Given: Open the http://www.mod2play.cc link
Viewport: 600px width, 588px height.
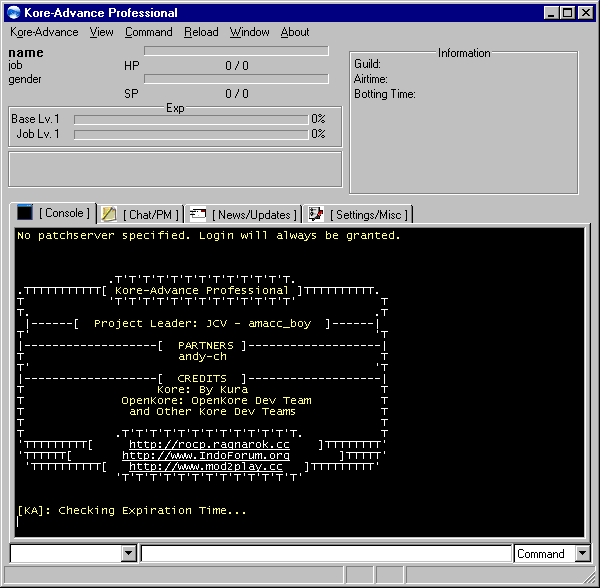Looking at the screenshot, I should tap(206, 467).
